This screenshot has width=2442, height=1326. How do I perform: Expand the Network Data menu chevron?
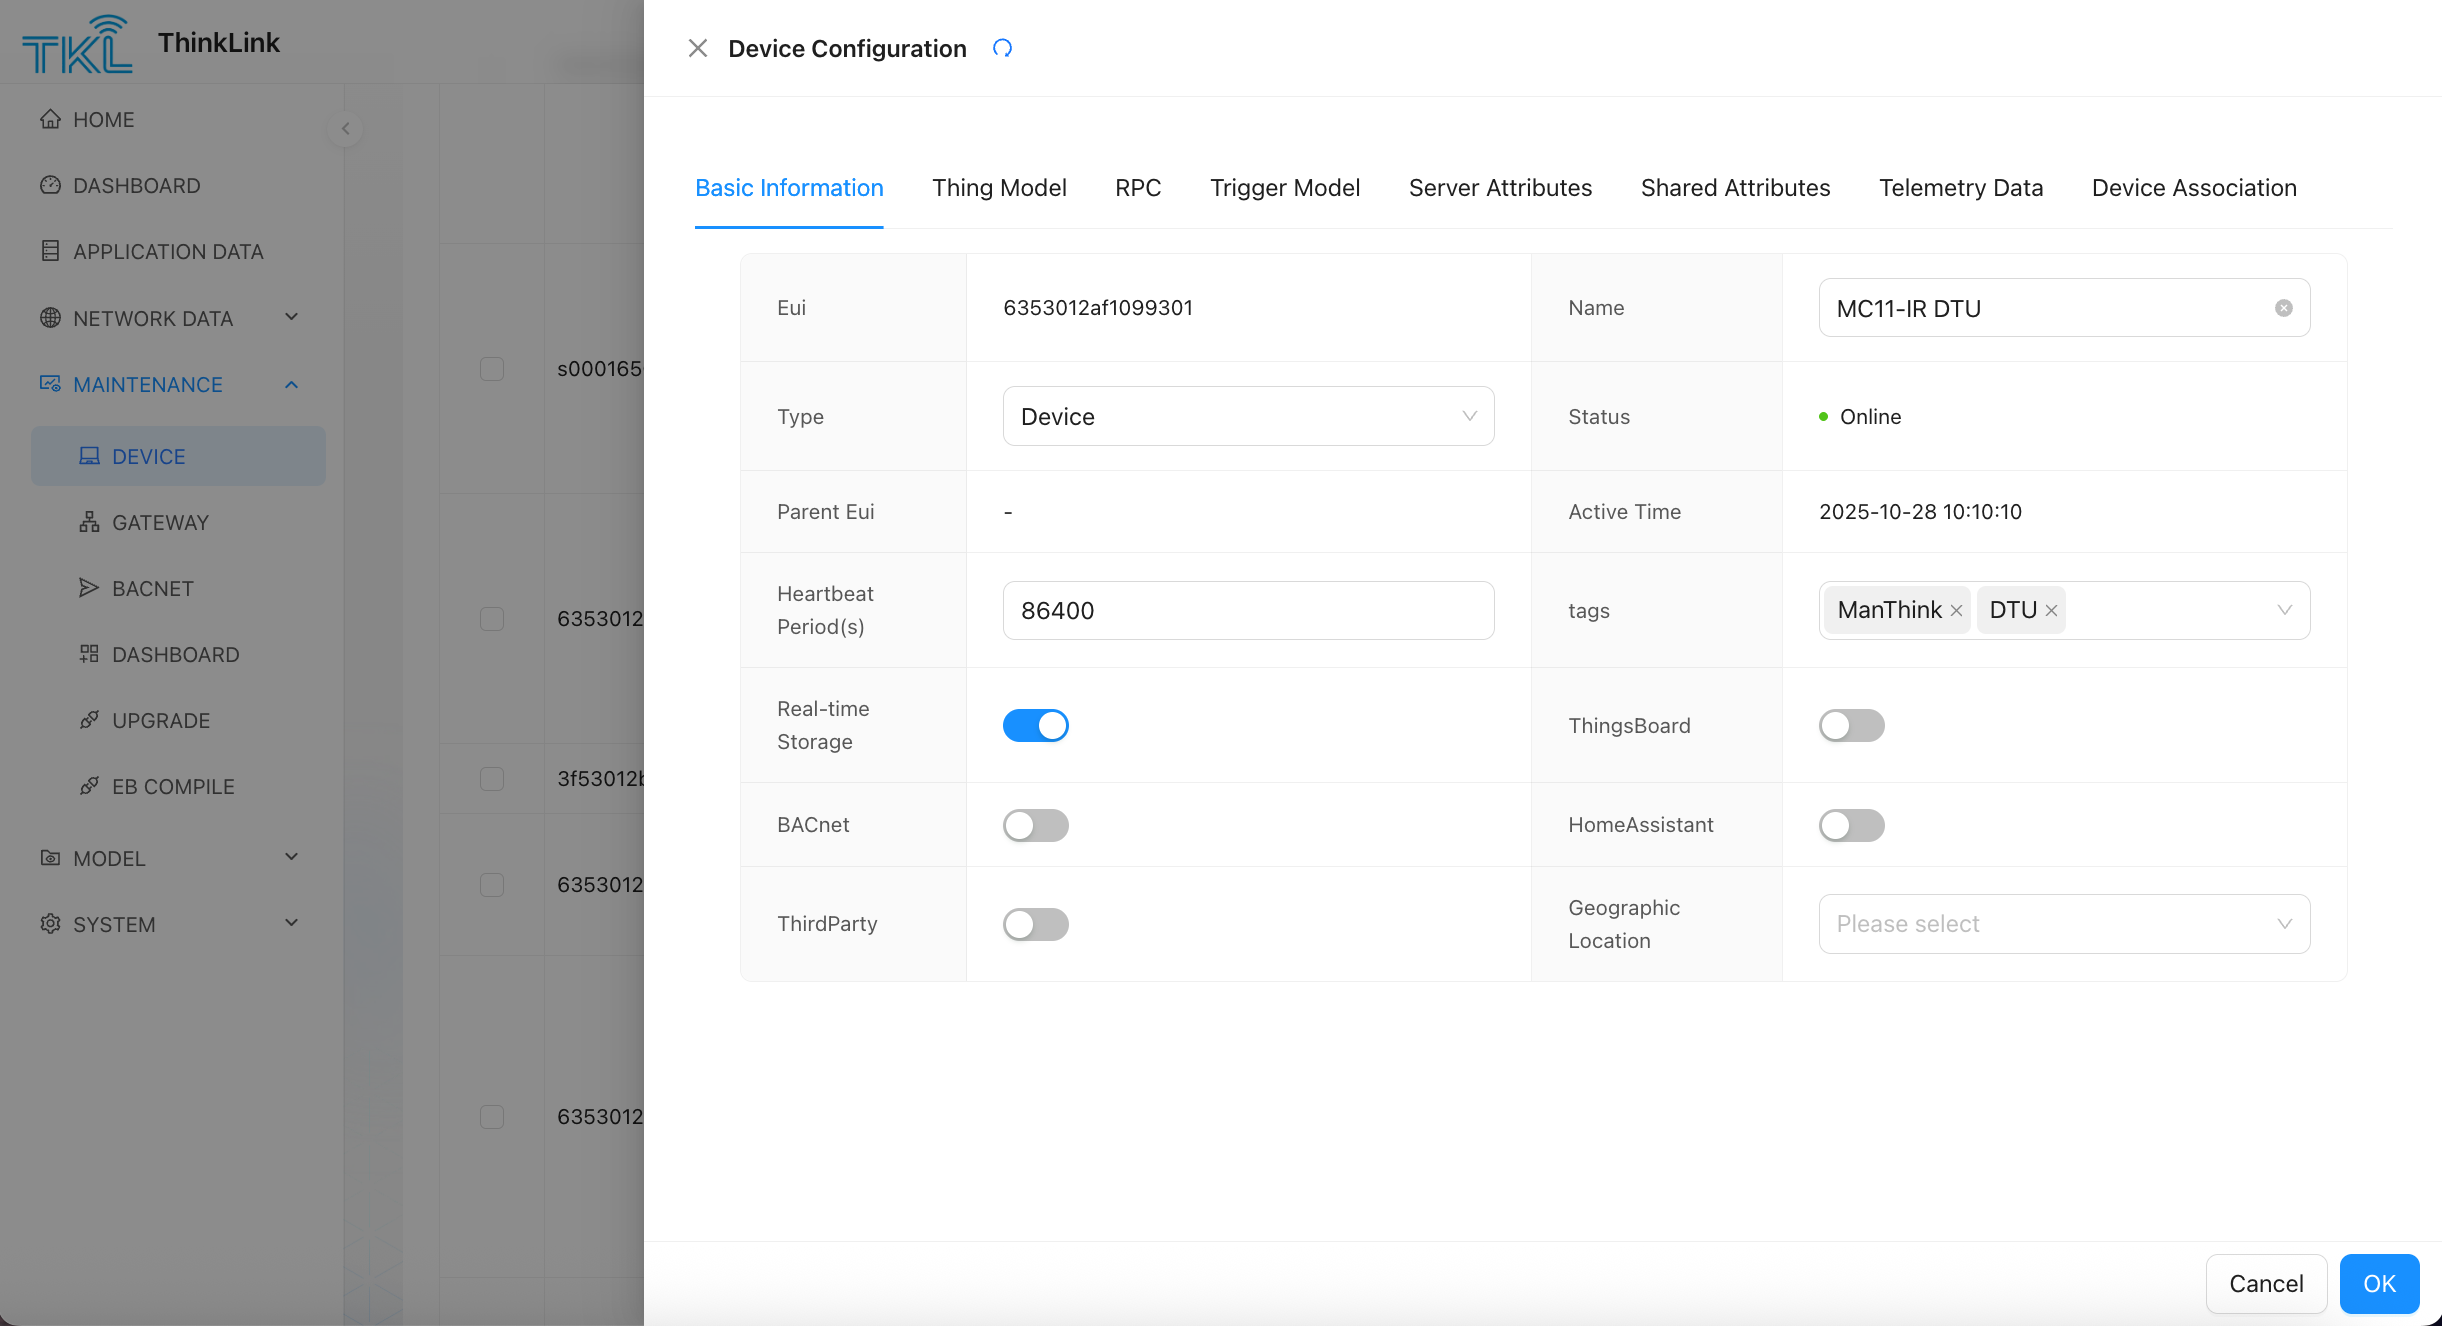[x=291, y=318]
